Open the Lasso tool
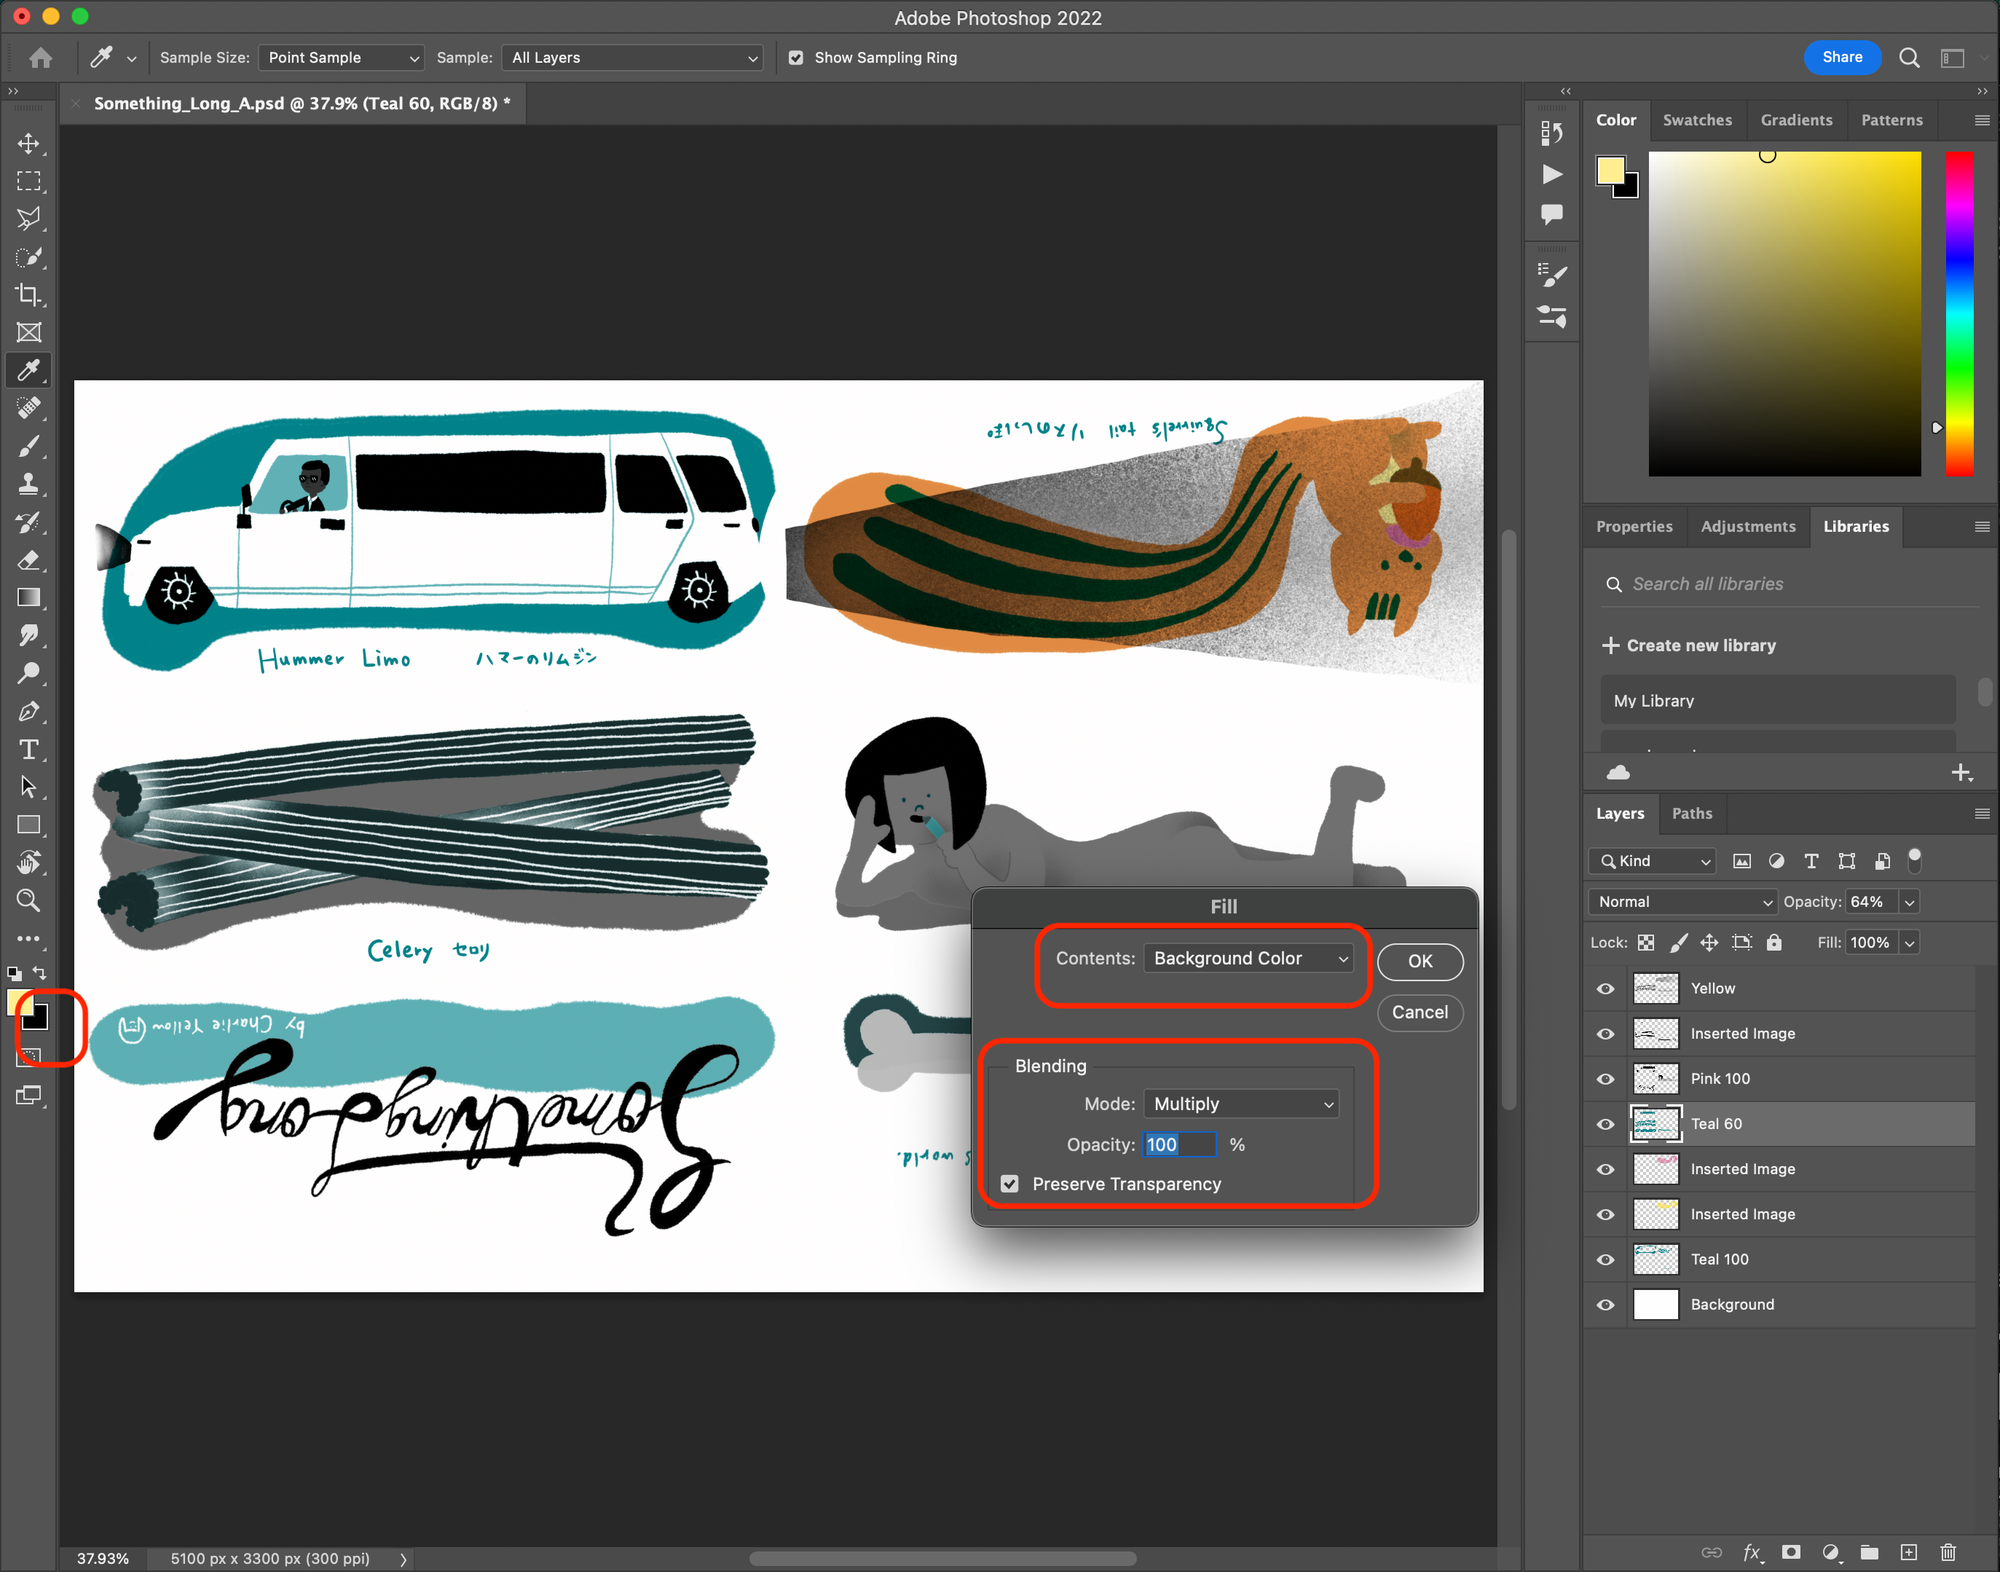This screenshot has height=1572, width=2000. tap(29, 219)
